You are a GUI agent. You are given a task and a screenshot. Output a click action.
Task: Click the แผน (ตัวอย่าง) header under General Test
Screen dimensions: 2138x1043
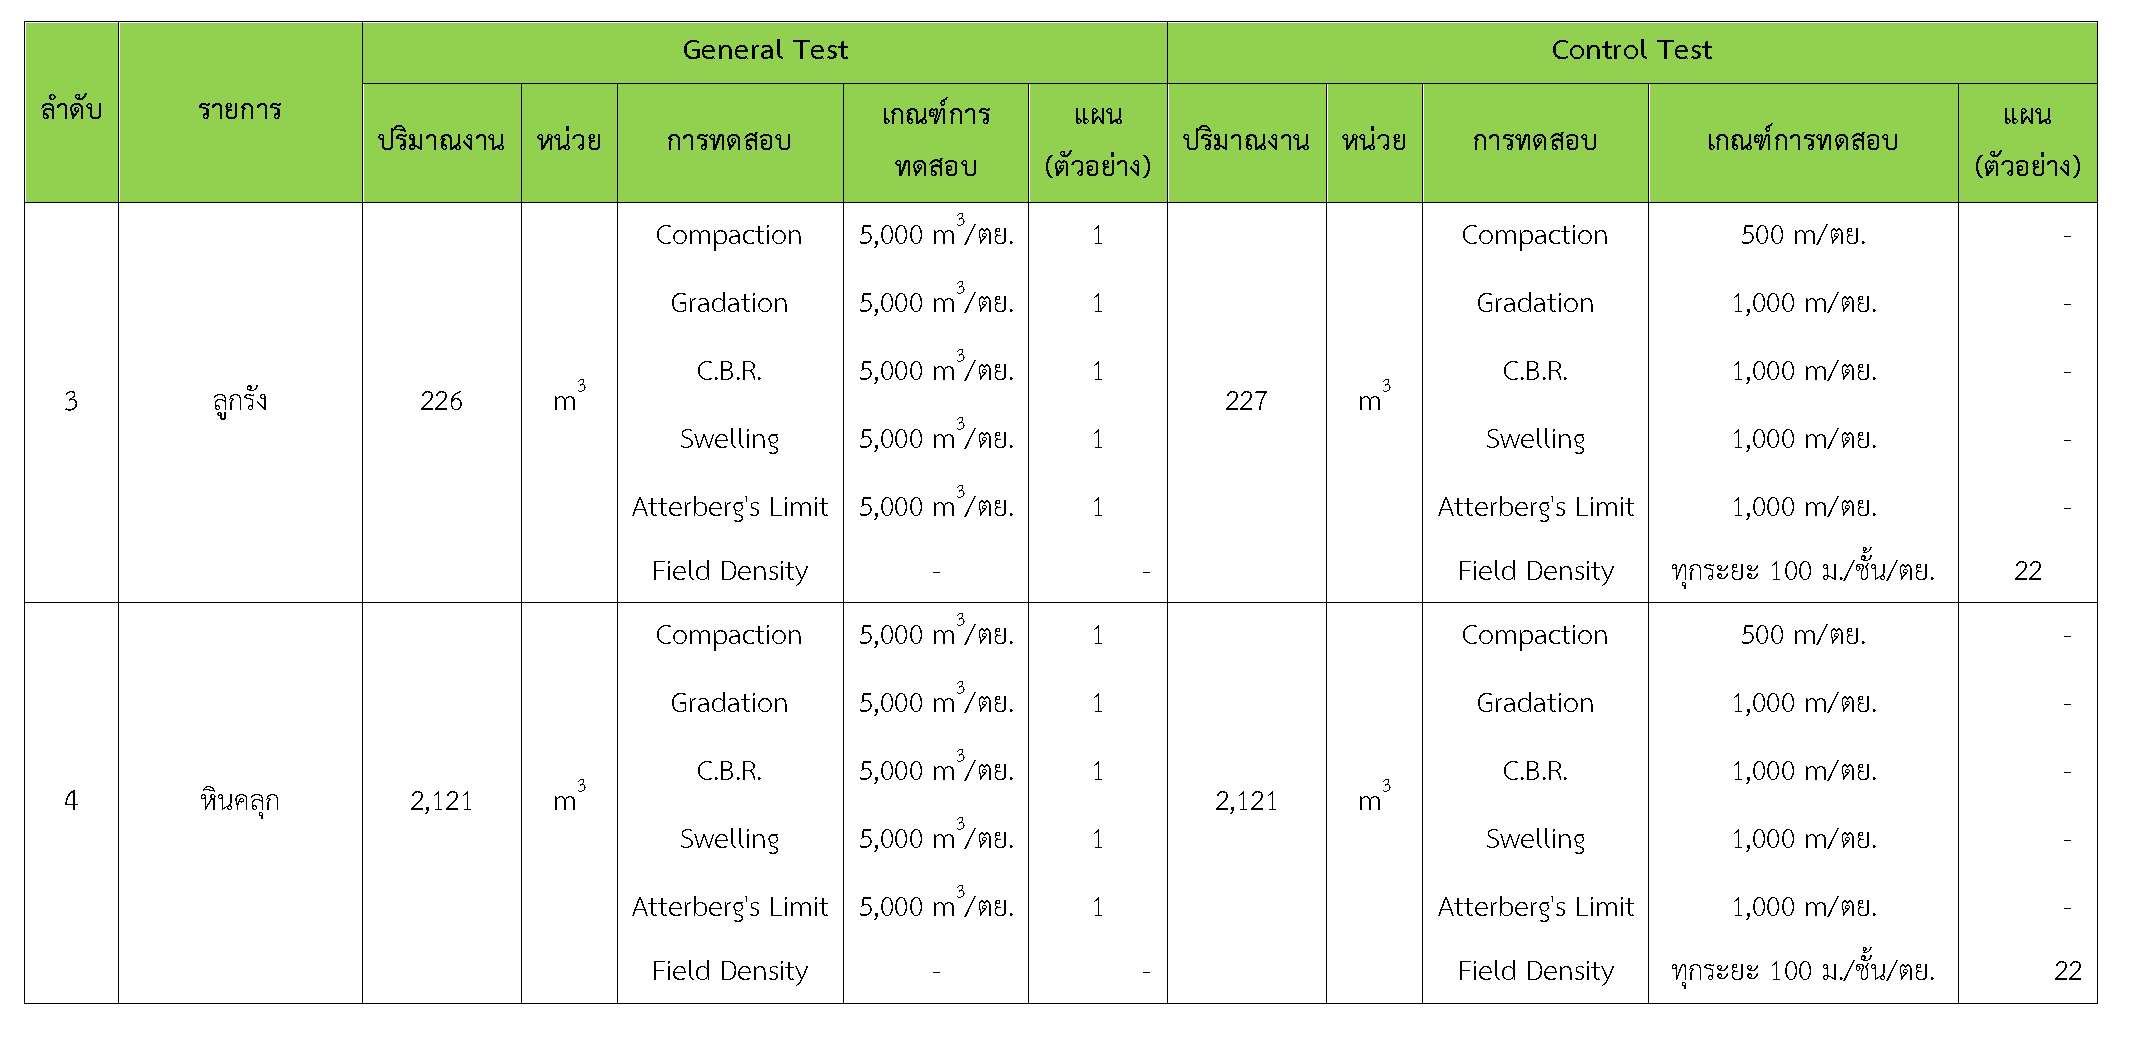point(1097,141)
